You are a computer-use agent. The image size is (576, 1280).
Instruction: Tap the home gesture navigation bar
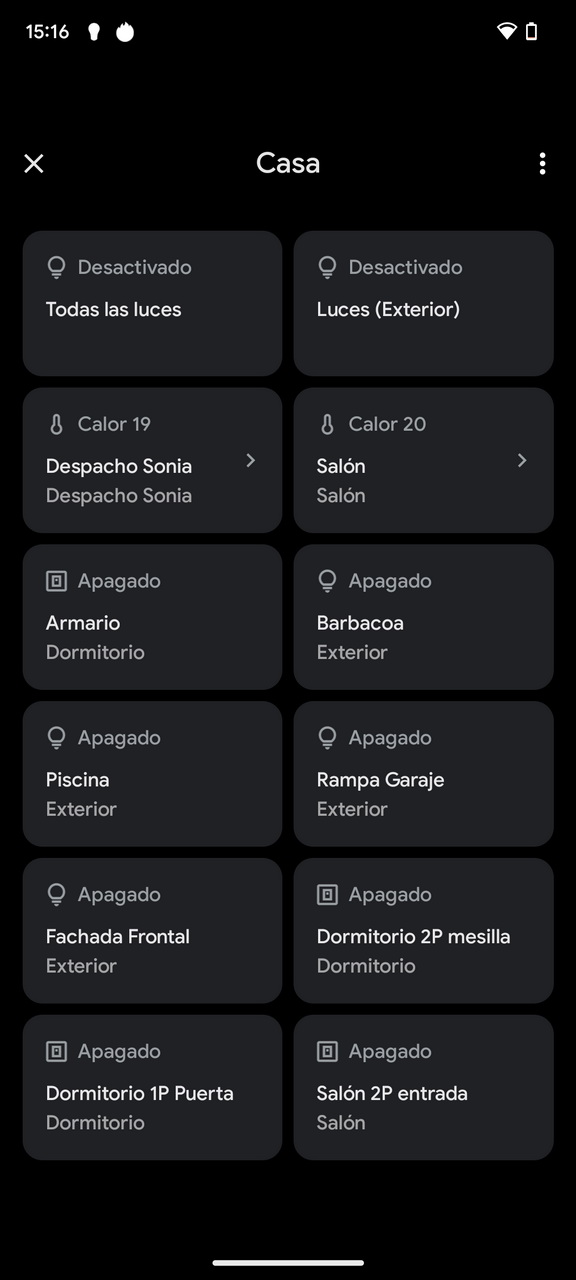288,1263
